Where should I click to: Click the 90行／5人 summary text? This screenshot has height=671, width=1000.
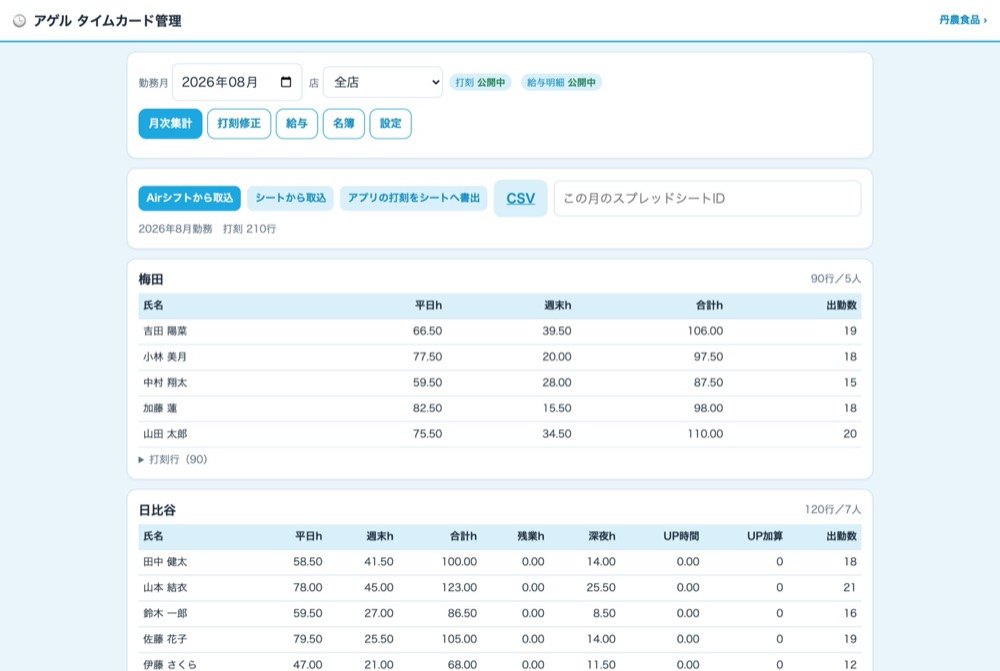(835, 279)
